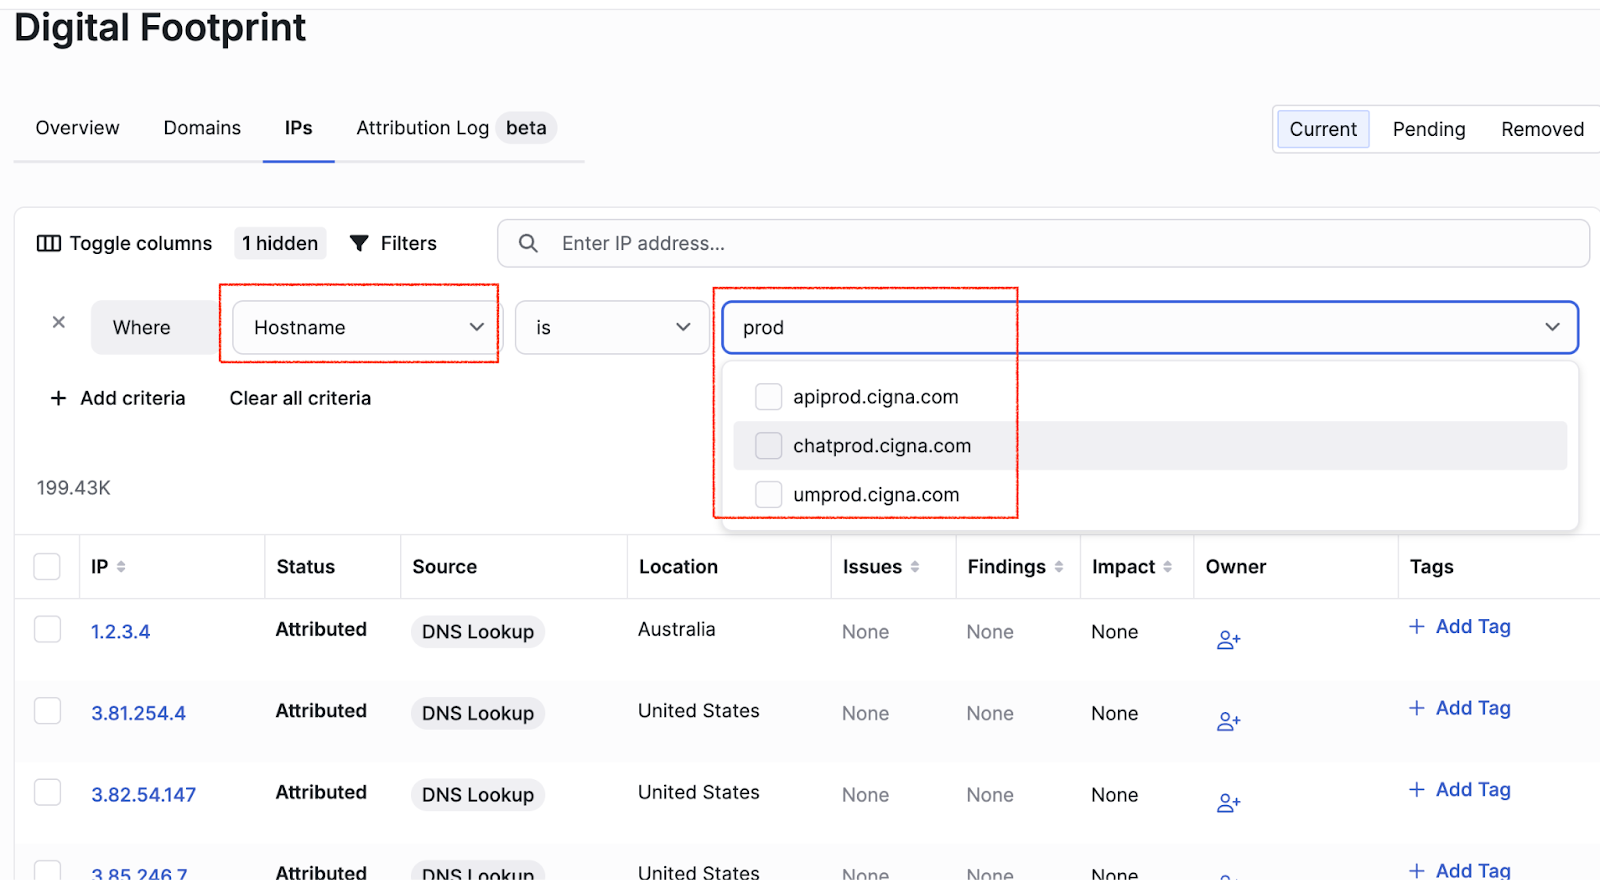Click United States in 3.81.254.4 row
Image resolution: width=1600 pixels, height=880 pixels.
[x=699, y=711]
